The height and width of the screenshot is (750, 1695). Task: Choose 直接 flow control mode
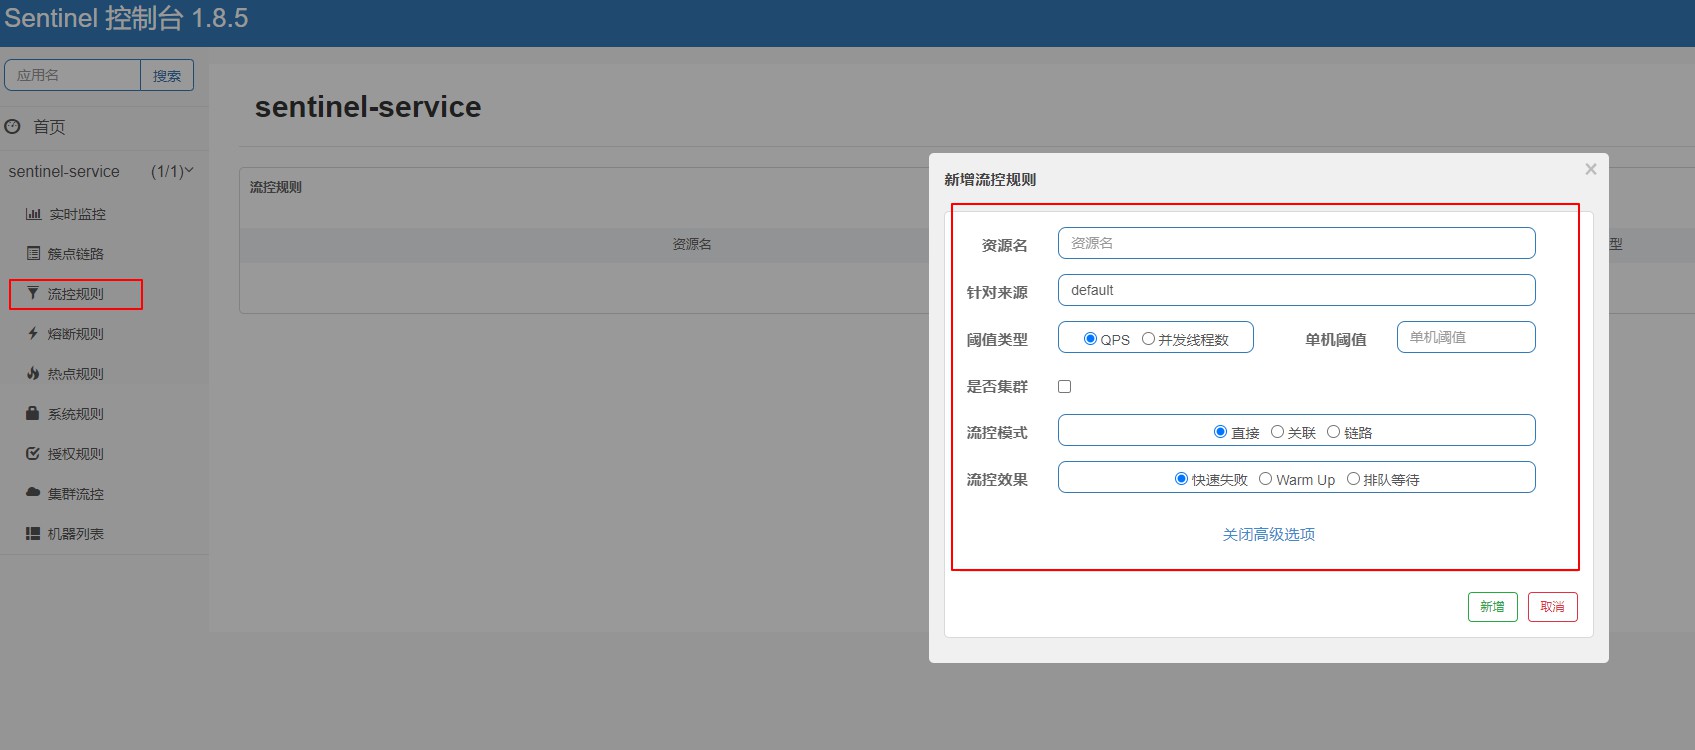1220,432
